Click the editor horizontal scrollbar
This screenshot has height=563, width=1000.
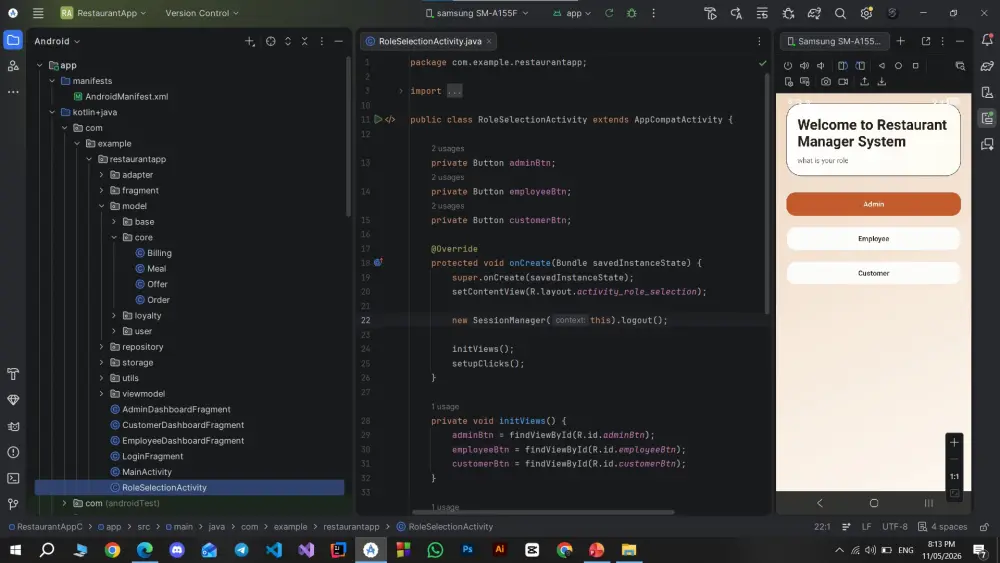(x=543, y=511)
